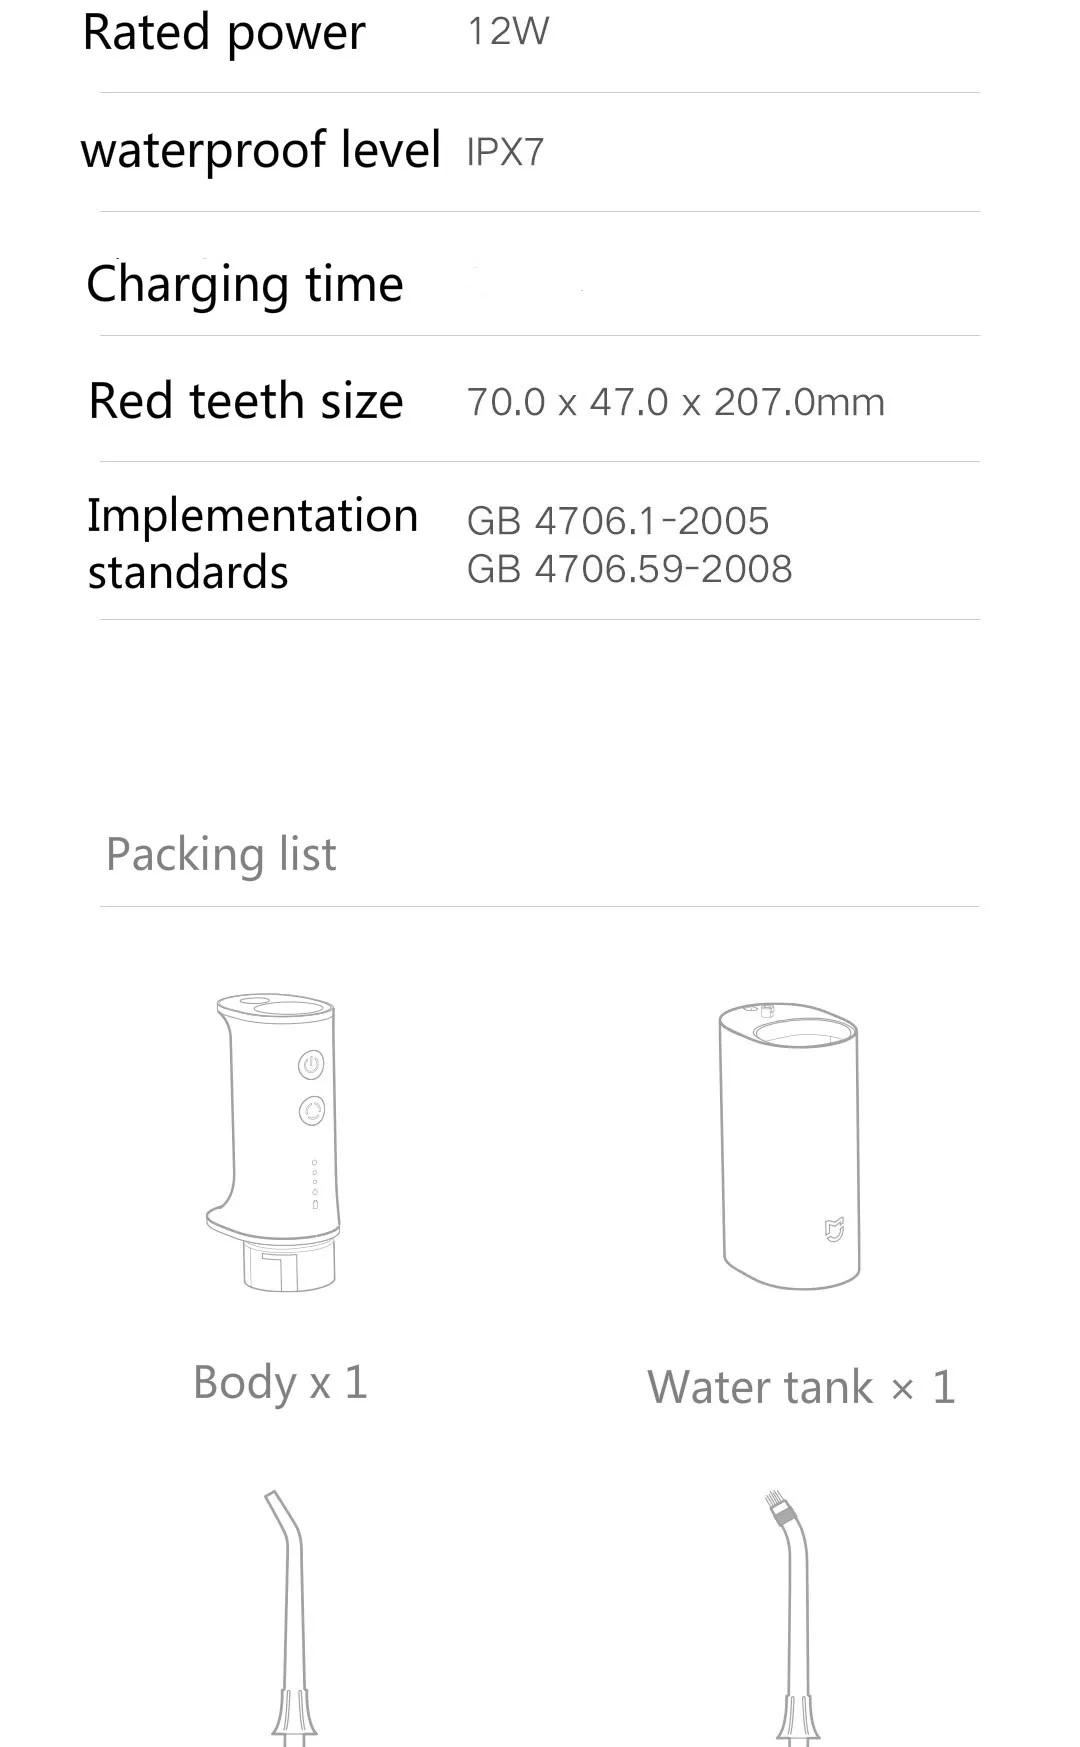
Task: Click the water tank illustration
Action: pyautogui.click(x=789, y=1146)
